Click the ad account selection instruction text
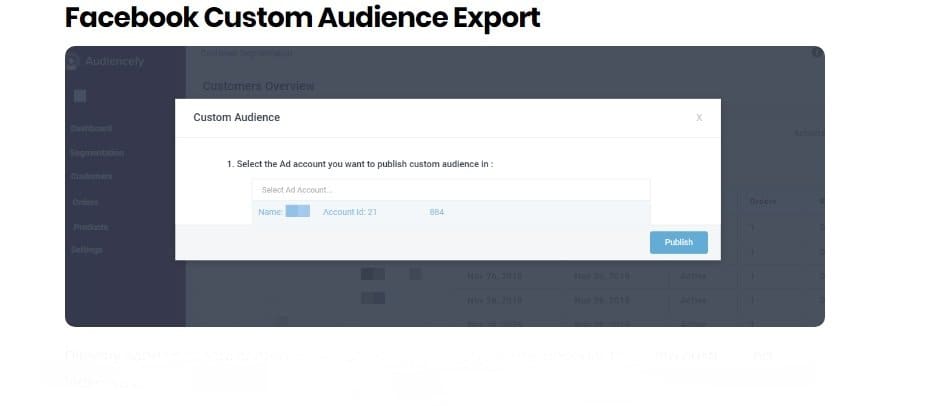This screenshot has width=927, height=406. coord(360,163)
